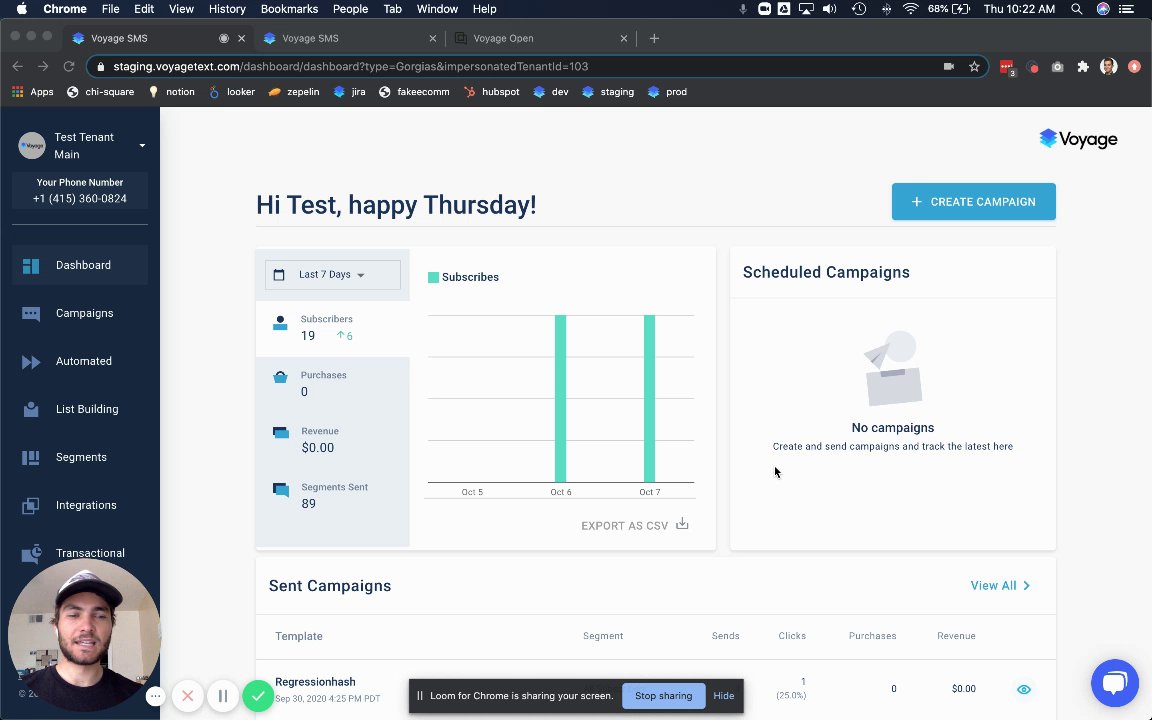
Task: View Regressionhash campaign with eye icon
Action: [1023, 689]
